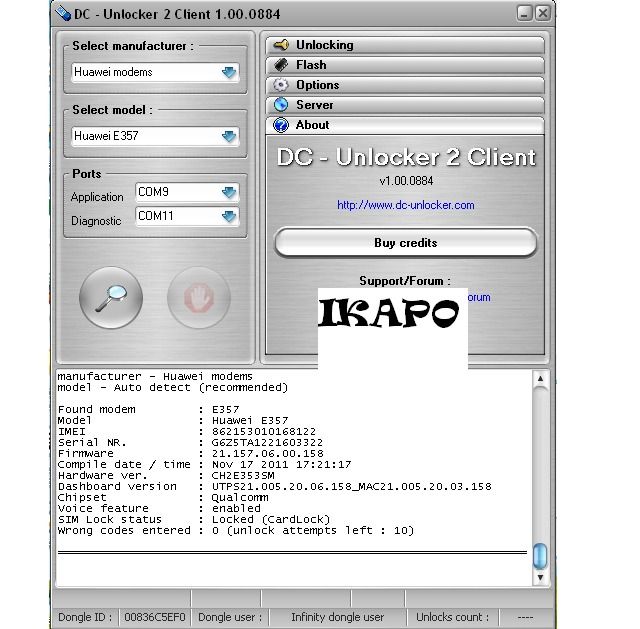
Task: Click the hardware version CH2E353SM
Action: 243,476
